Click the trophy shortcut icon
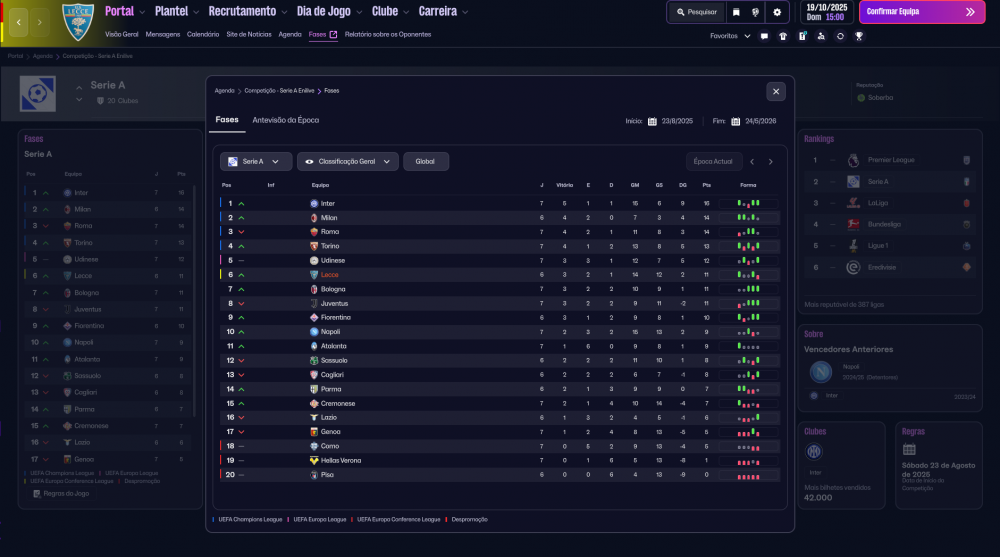 pos(859,36)
